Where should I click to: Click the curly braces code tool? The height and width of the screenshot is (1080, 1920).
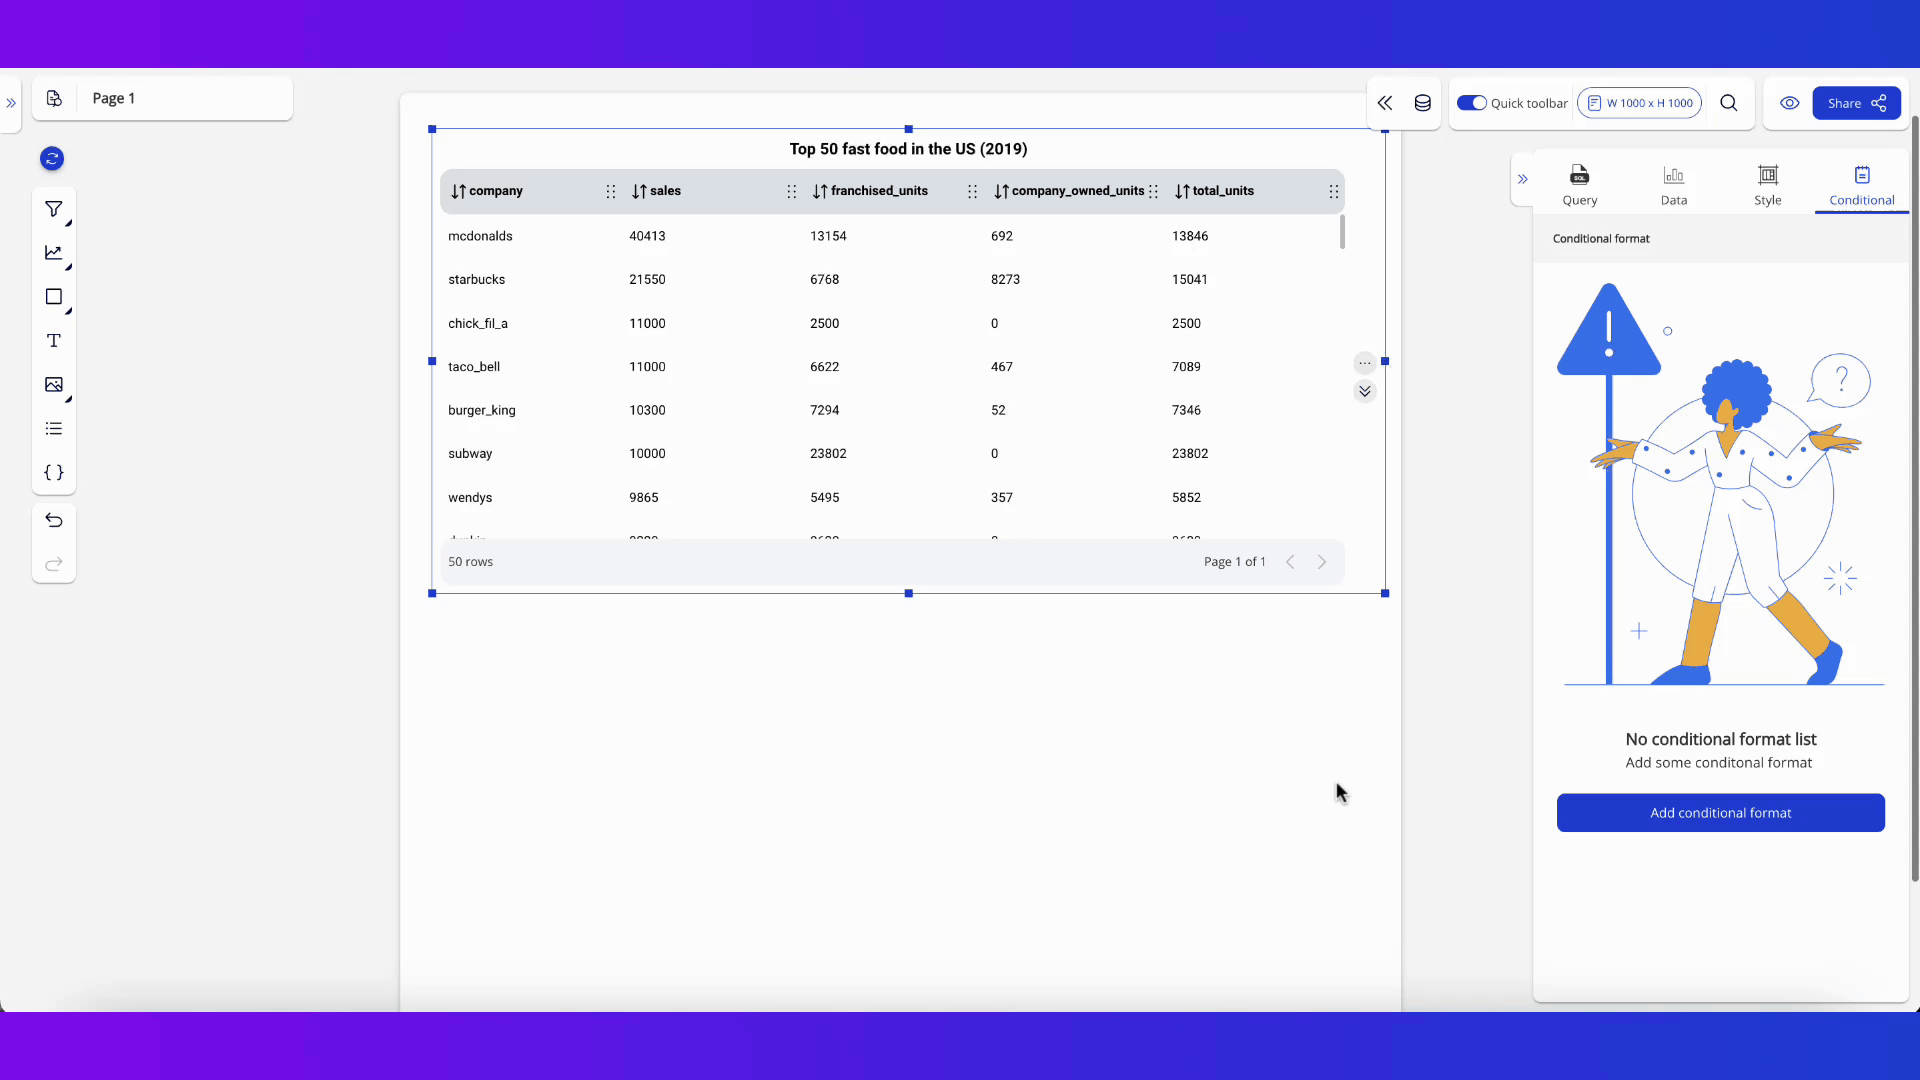pos(54,472)
